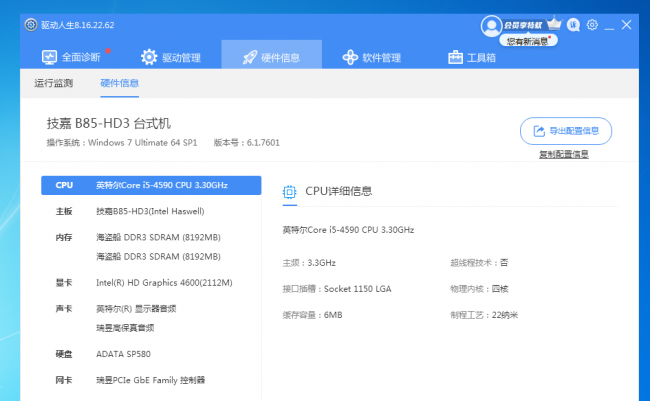This screenshot has width=650, height=401.
Task: Click the 主频：3.3GHz value
Action: (x=309, y=263)
